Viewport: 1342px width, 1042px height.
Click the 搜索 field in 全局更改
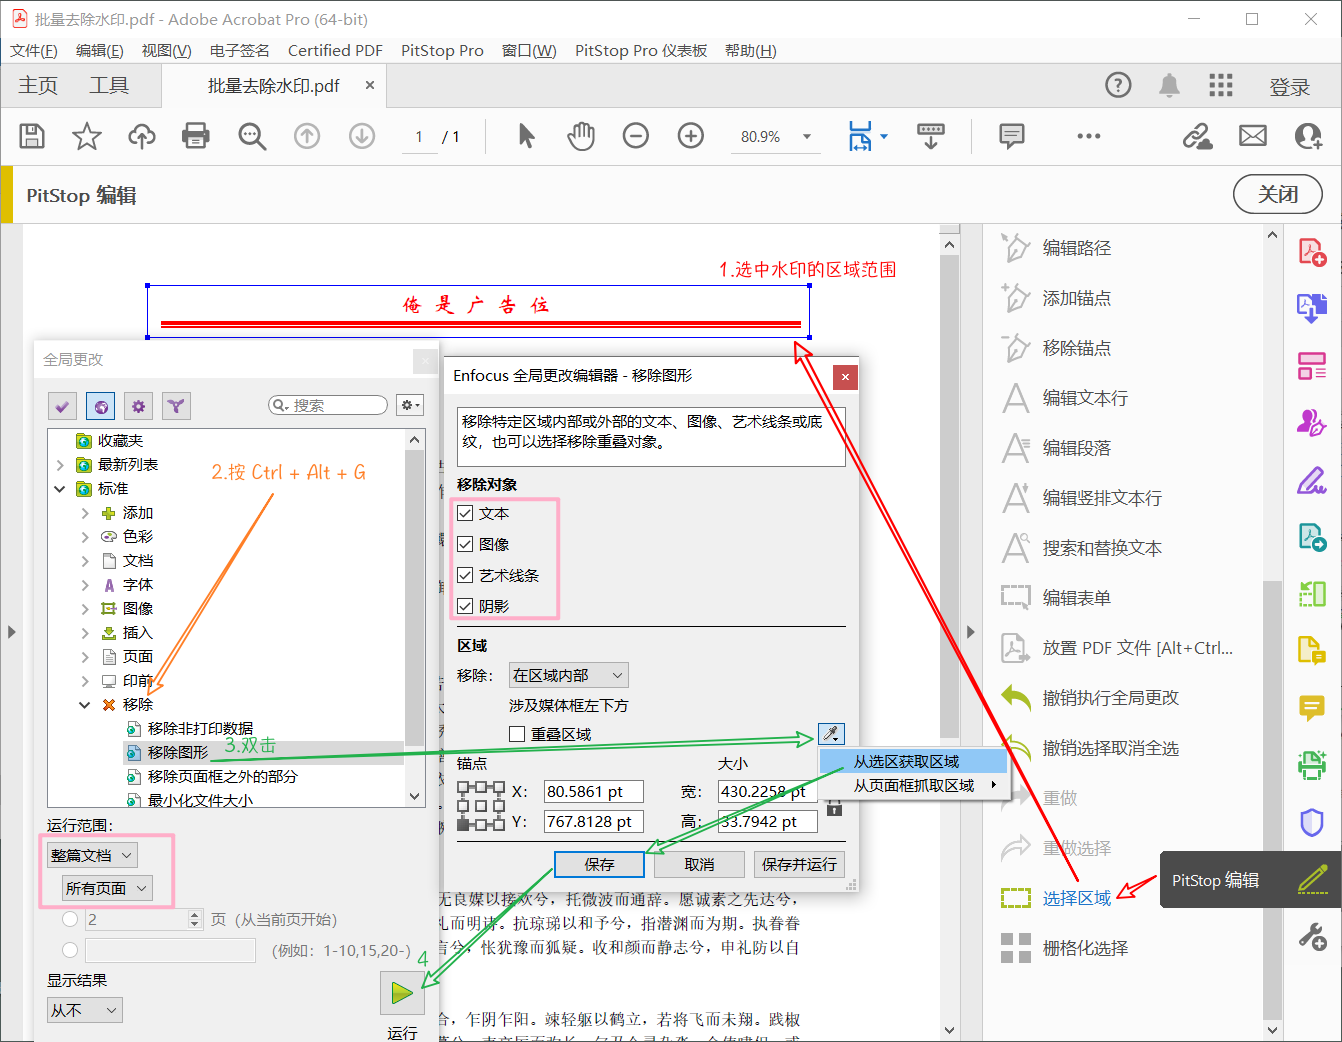pyautogui.click(x=328, y=405)
